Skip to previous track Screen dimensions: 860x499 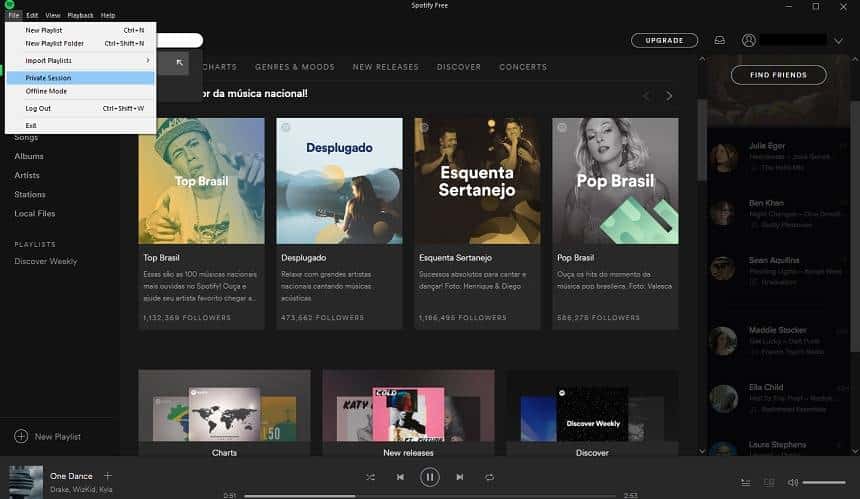coord(400,477)
